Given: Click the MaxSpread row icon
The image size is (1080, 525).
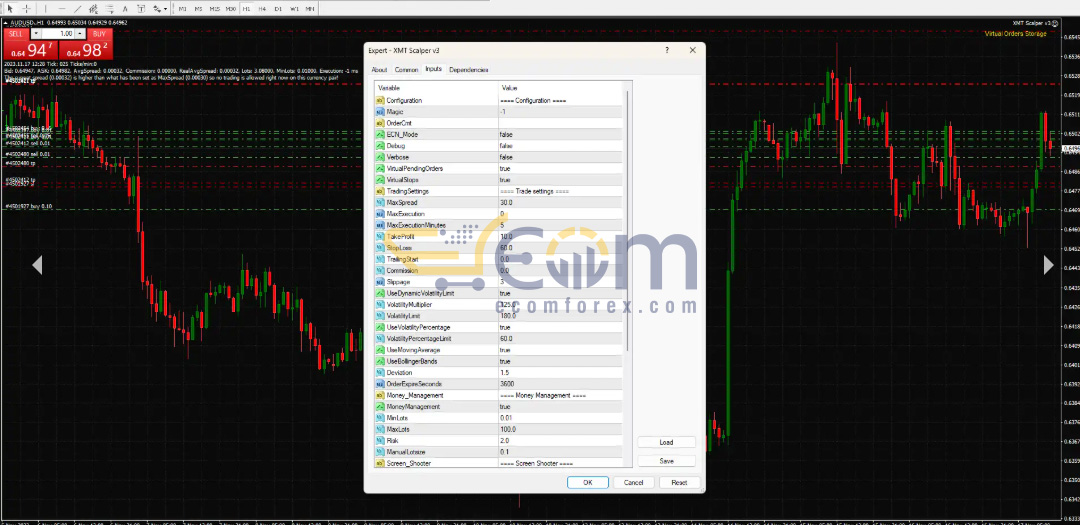Looking at the screenshot, I should point(380,203).
